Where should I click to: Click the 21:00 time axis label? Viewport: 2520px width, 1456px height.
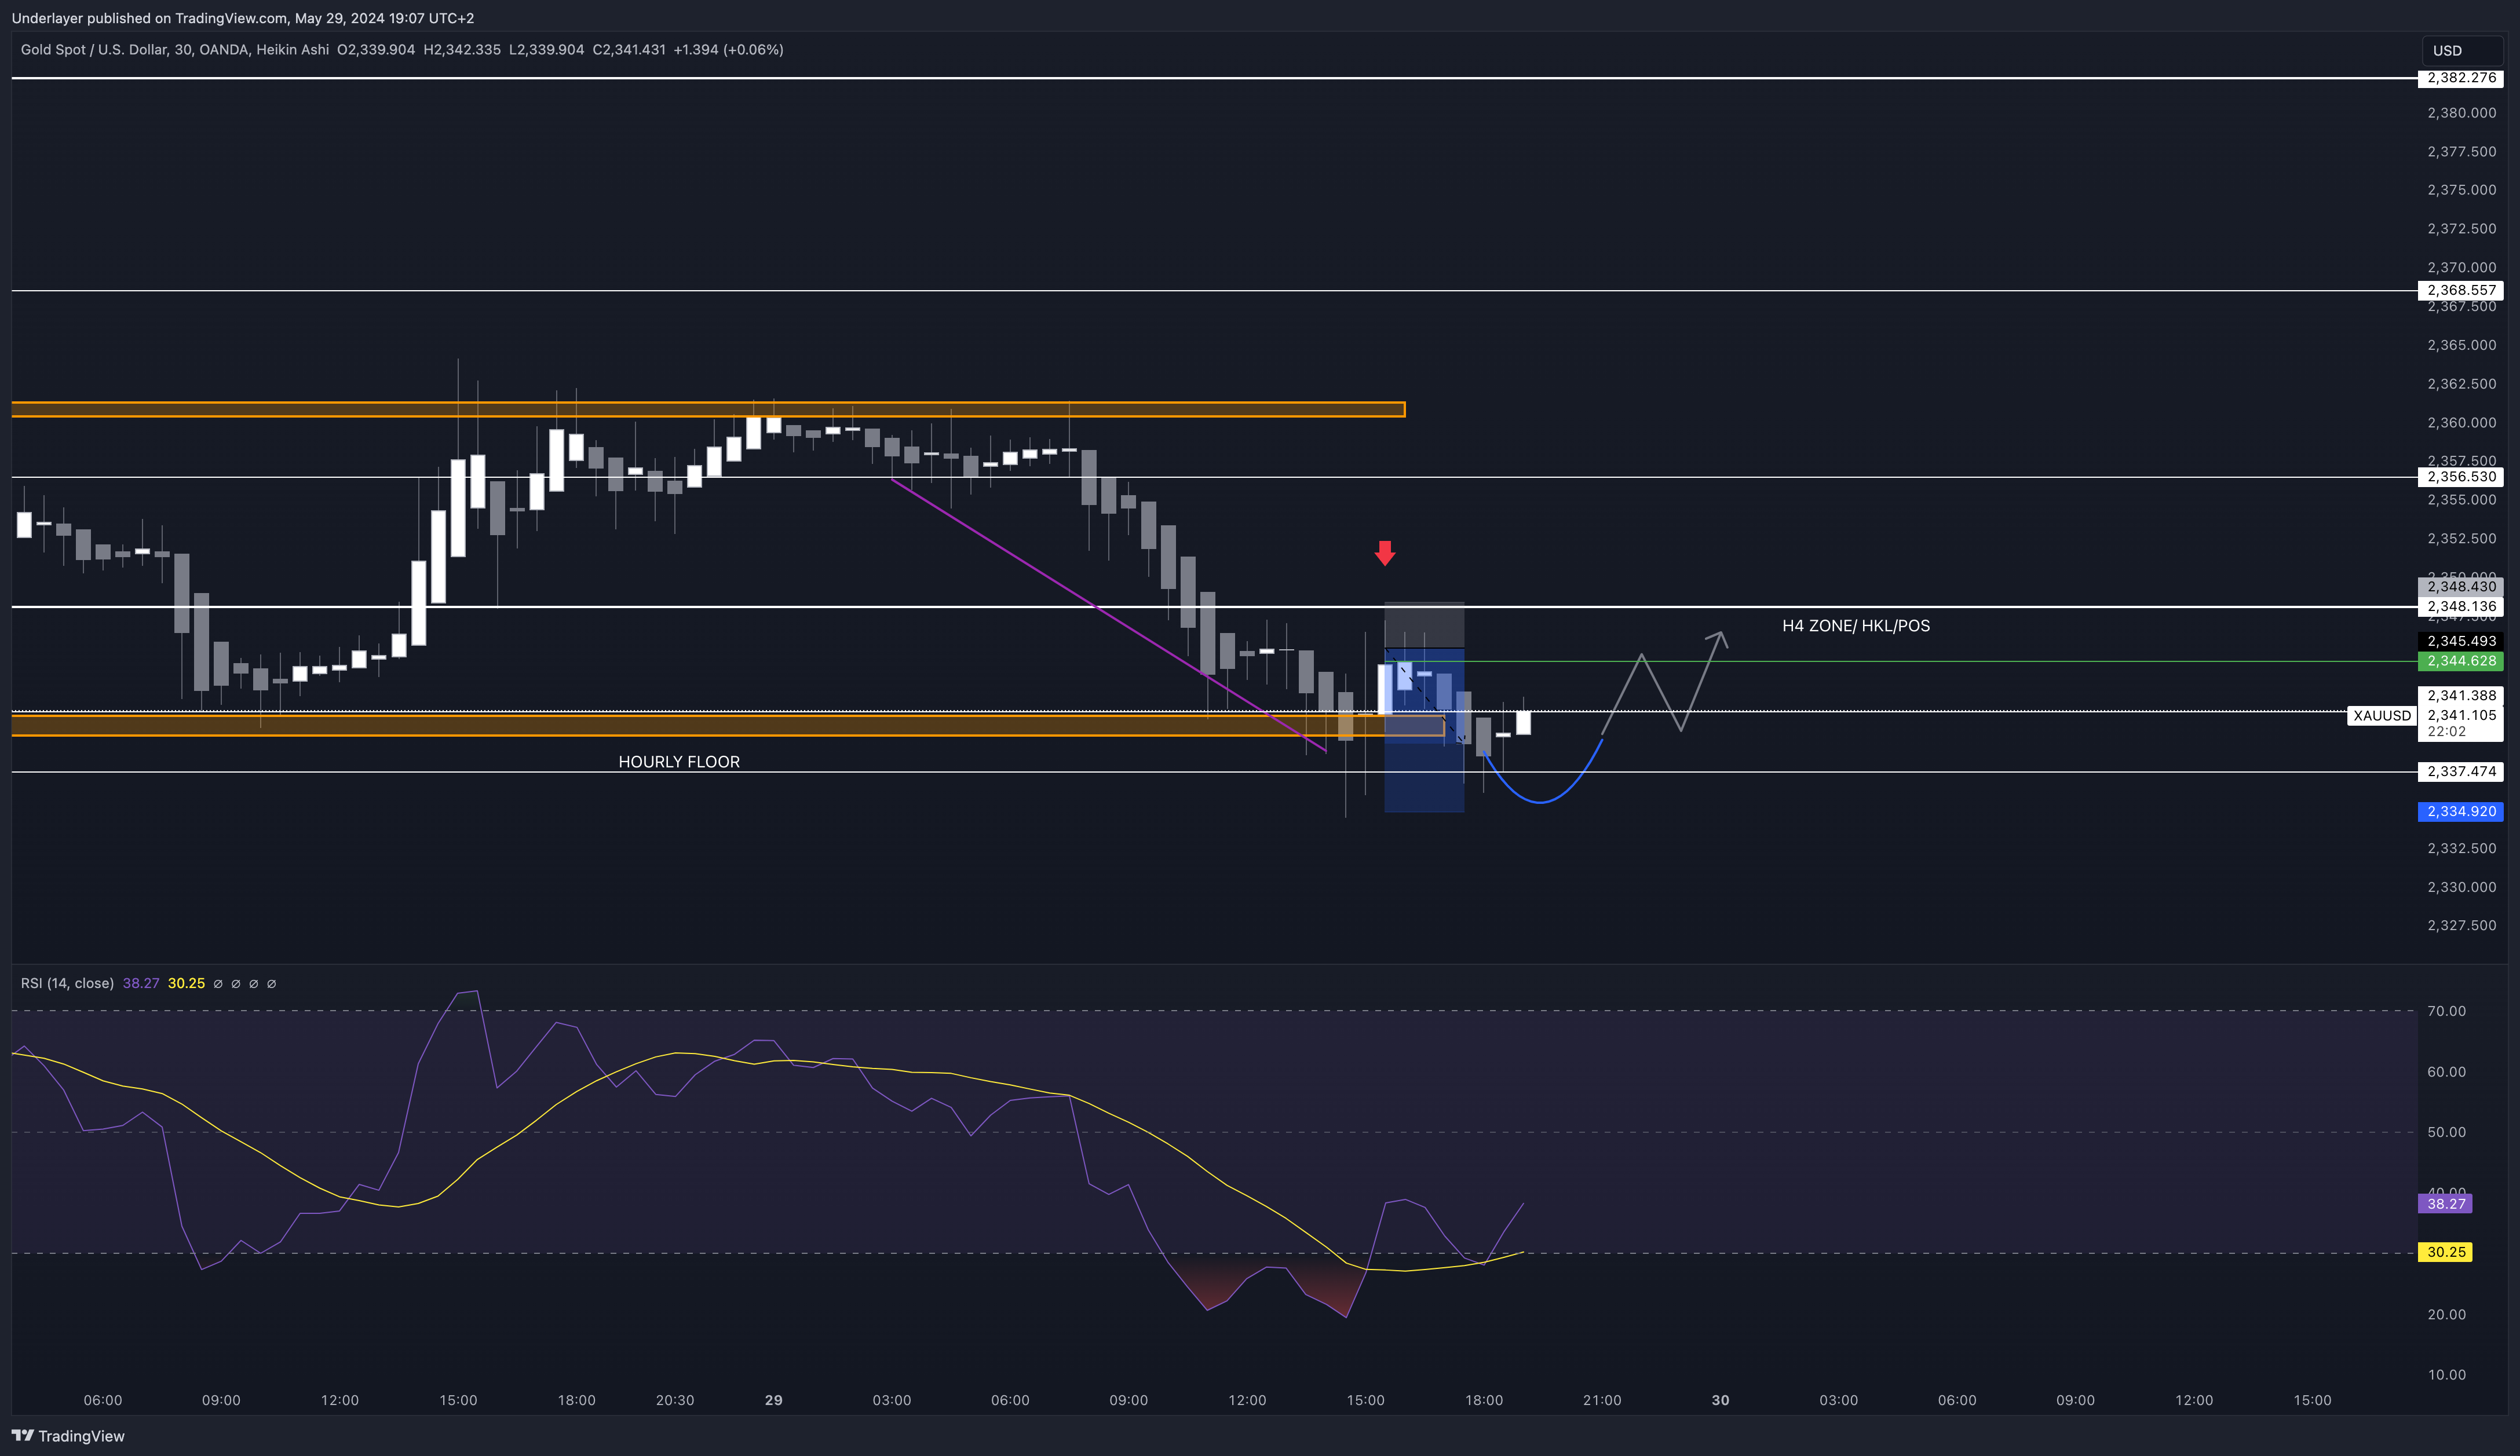pos(1602,1400)
